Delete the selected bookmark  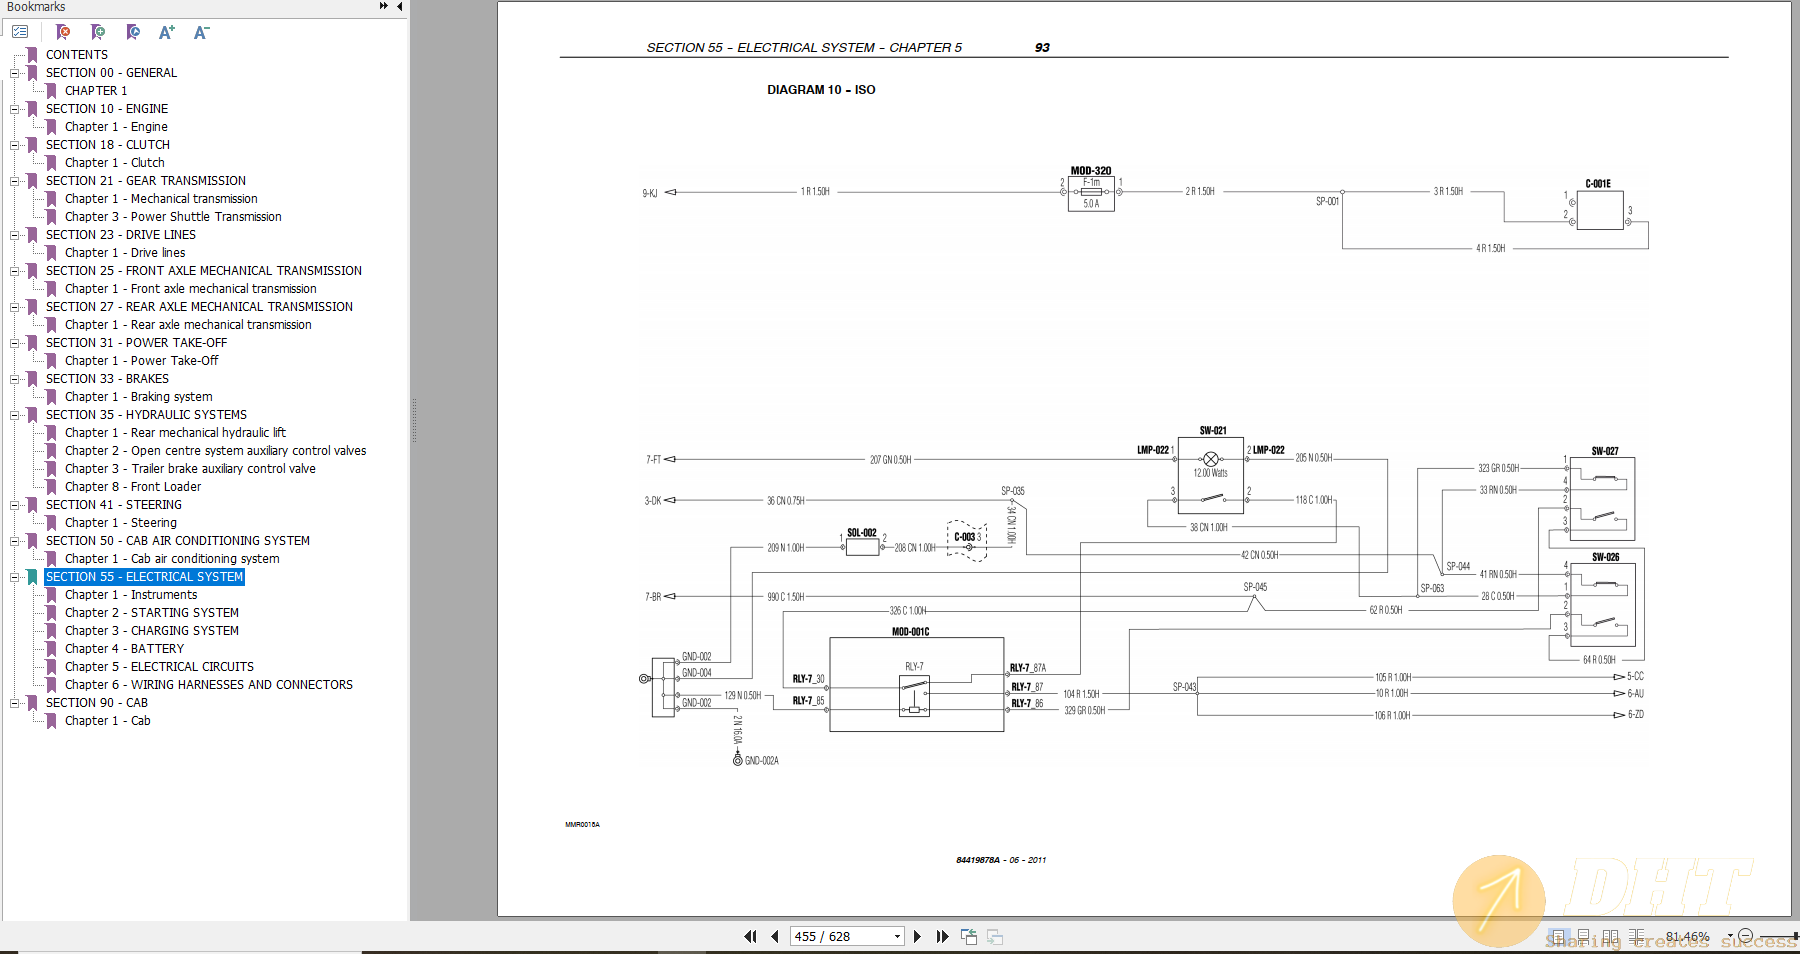pos(62,31)
